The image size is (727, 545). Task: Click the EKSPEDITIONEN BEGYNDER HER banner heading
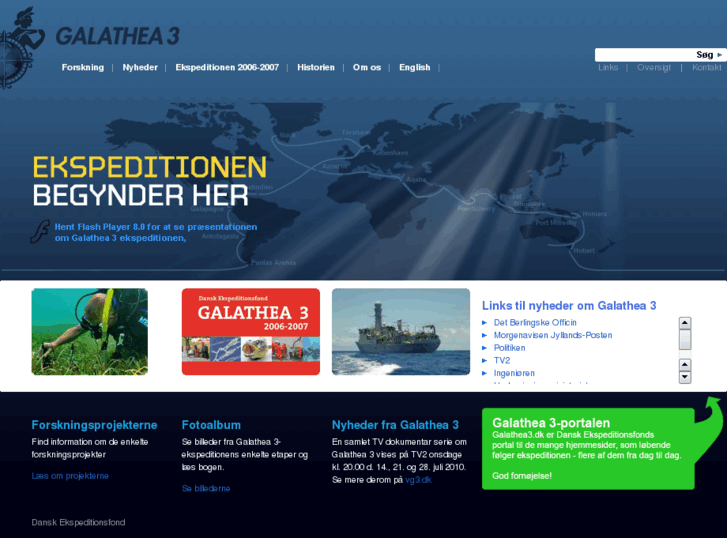(x=149, y=181)
